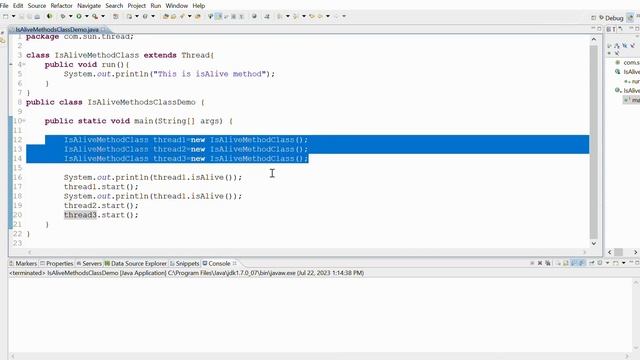This screenshot has width=640, height=360.
Task: Open the Refactor menu
Action: (x=61, y=6)
